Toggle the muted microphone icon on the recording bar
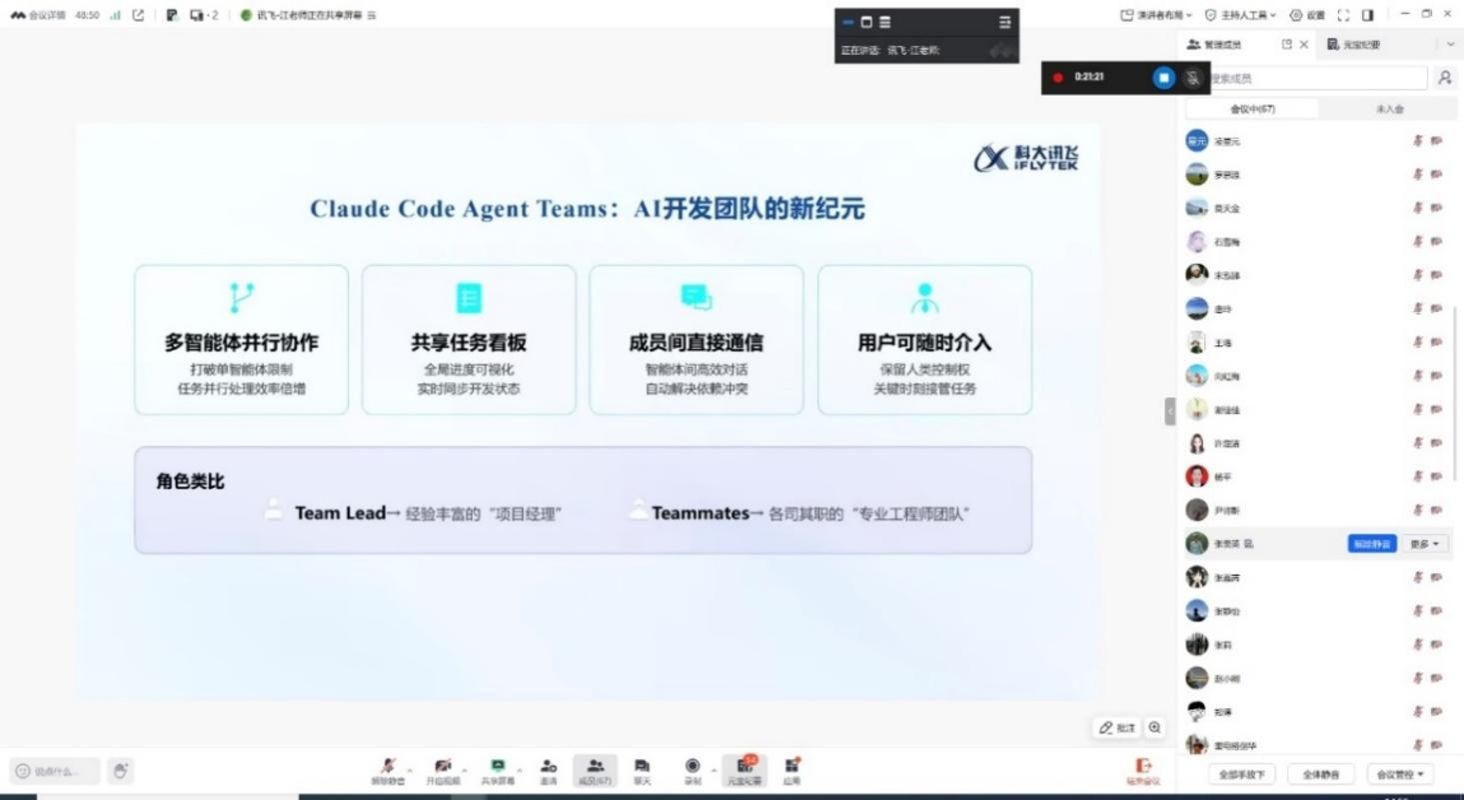 coord(1192,77)
